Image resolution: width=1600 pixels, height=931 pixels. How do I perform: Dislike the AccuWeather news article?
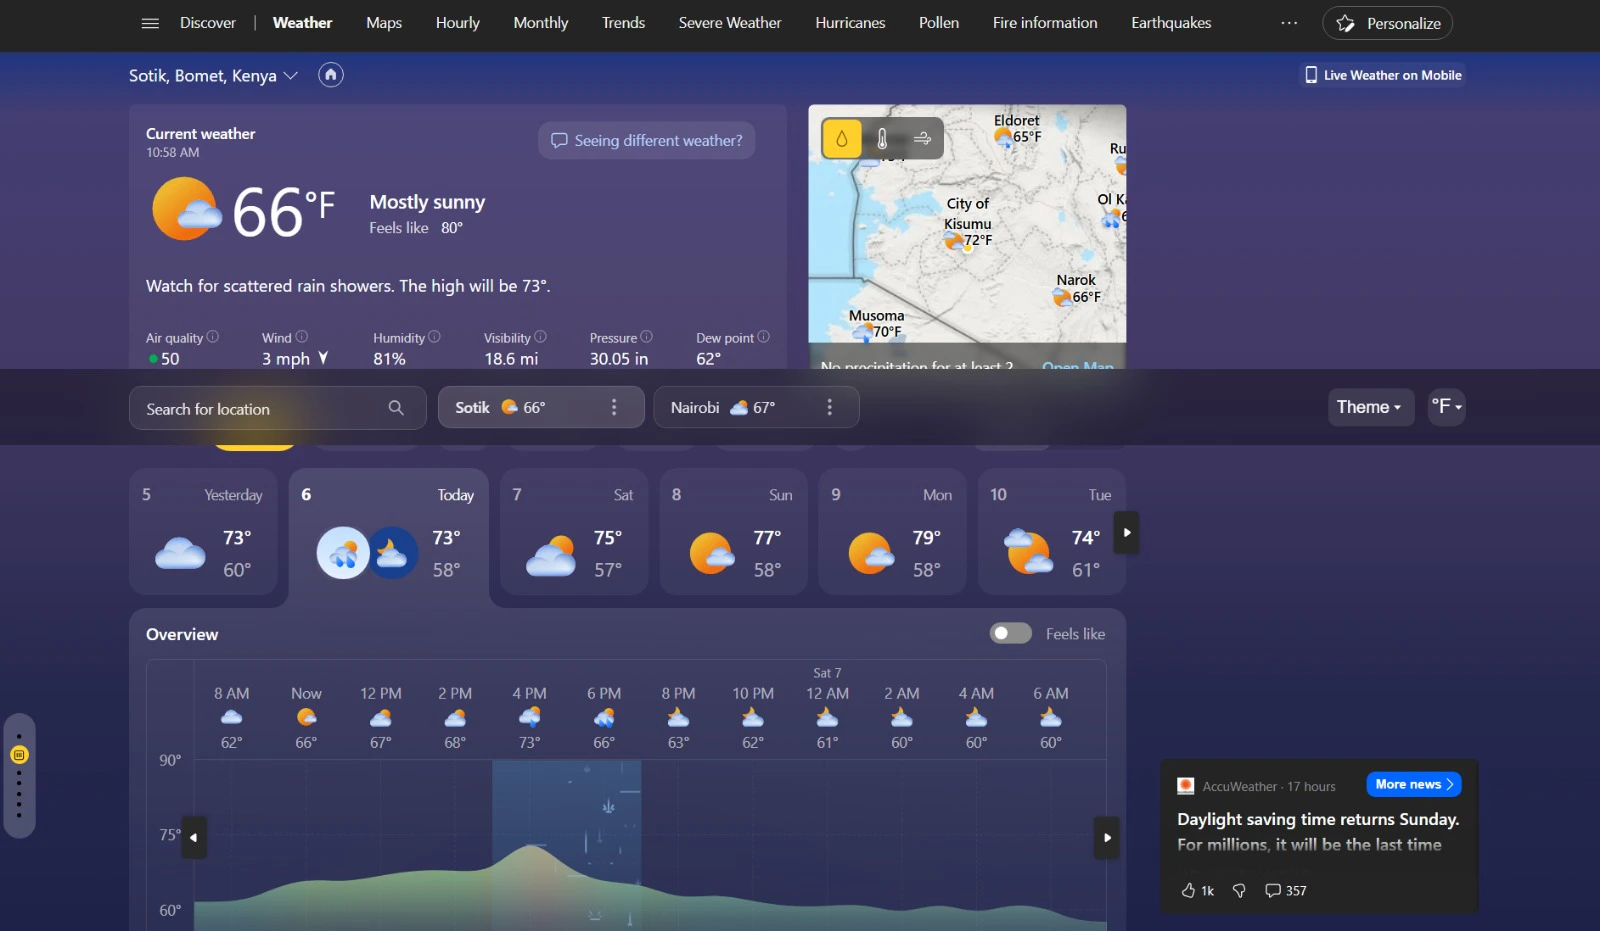[1239, 890]
